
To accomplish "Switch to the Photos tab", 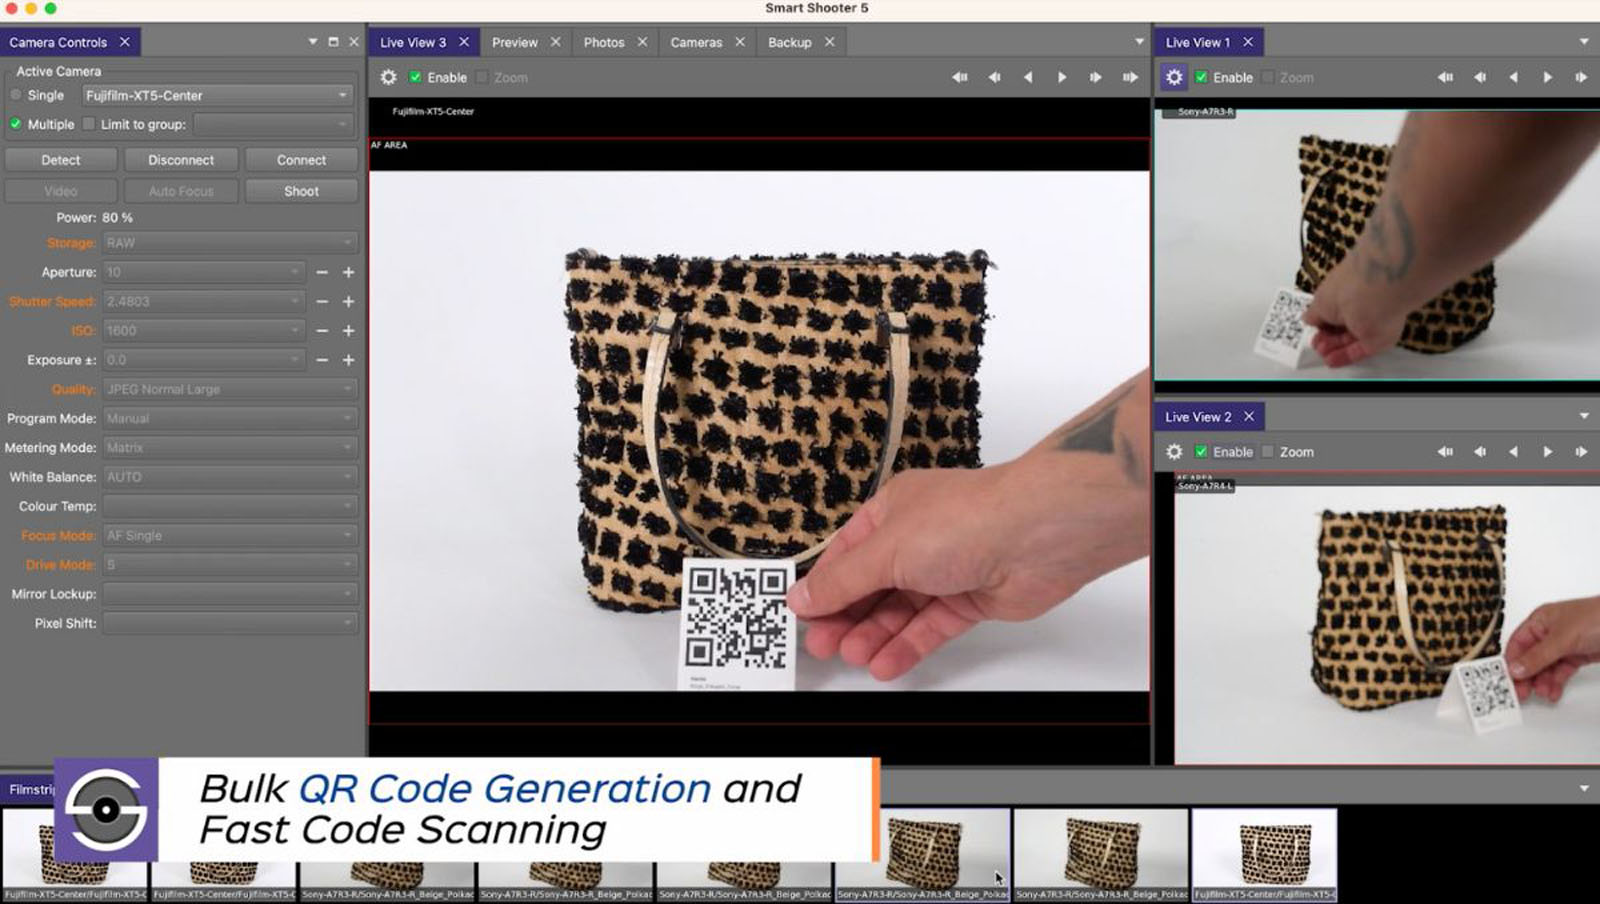I will click(x=603, y=42).
